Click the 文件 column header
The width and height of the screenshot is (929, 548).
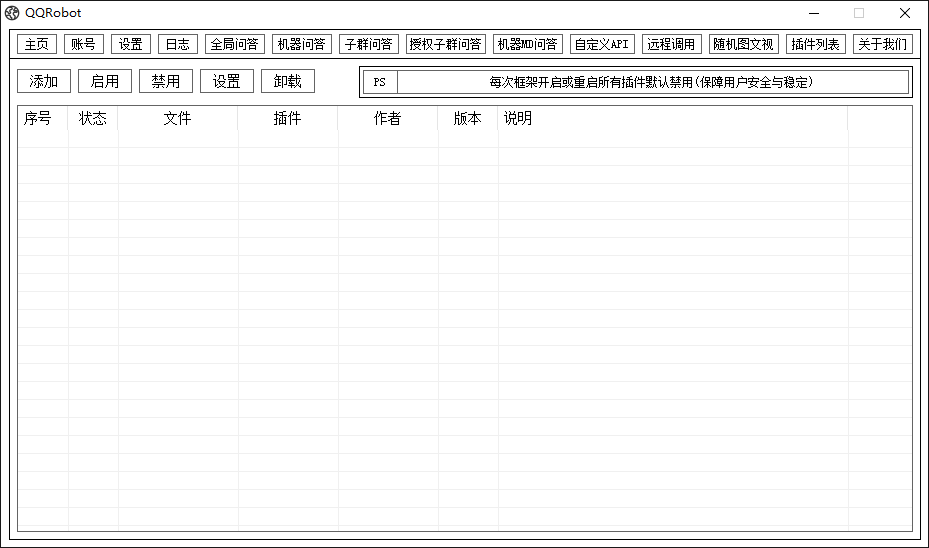point(178,119)
